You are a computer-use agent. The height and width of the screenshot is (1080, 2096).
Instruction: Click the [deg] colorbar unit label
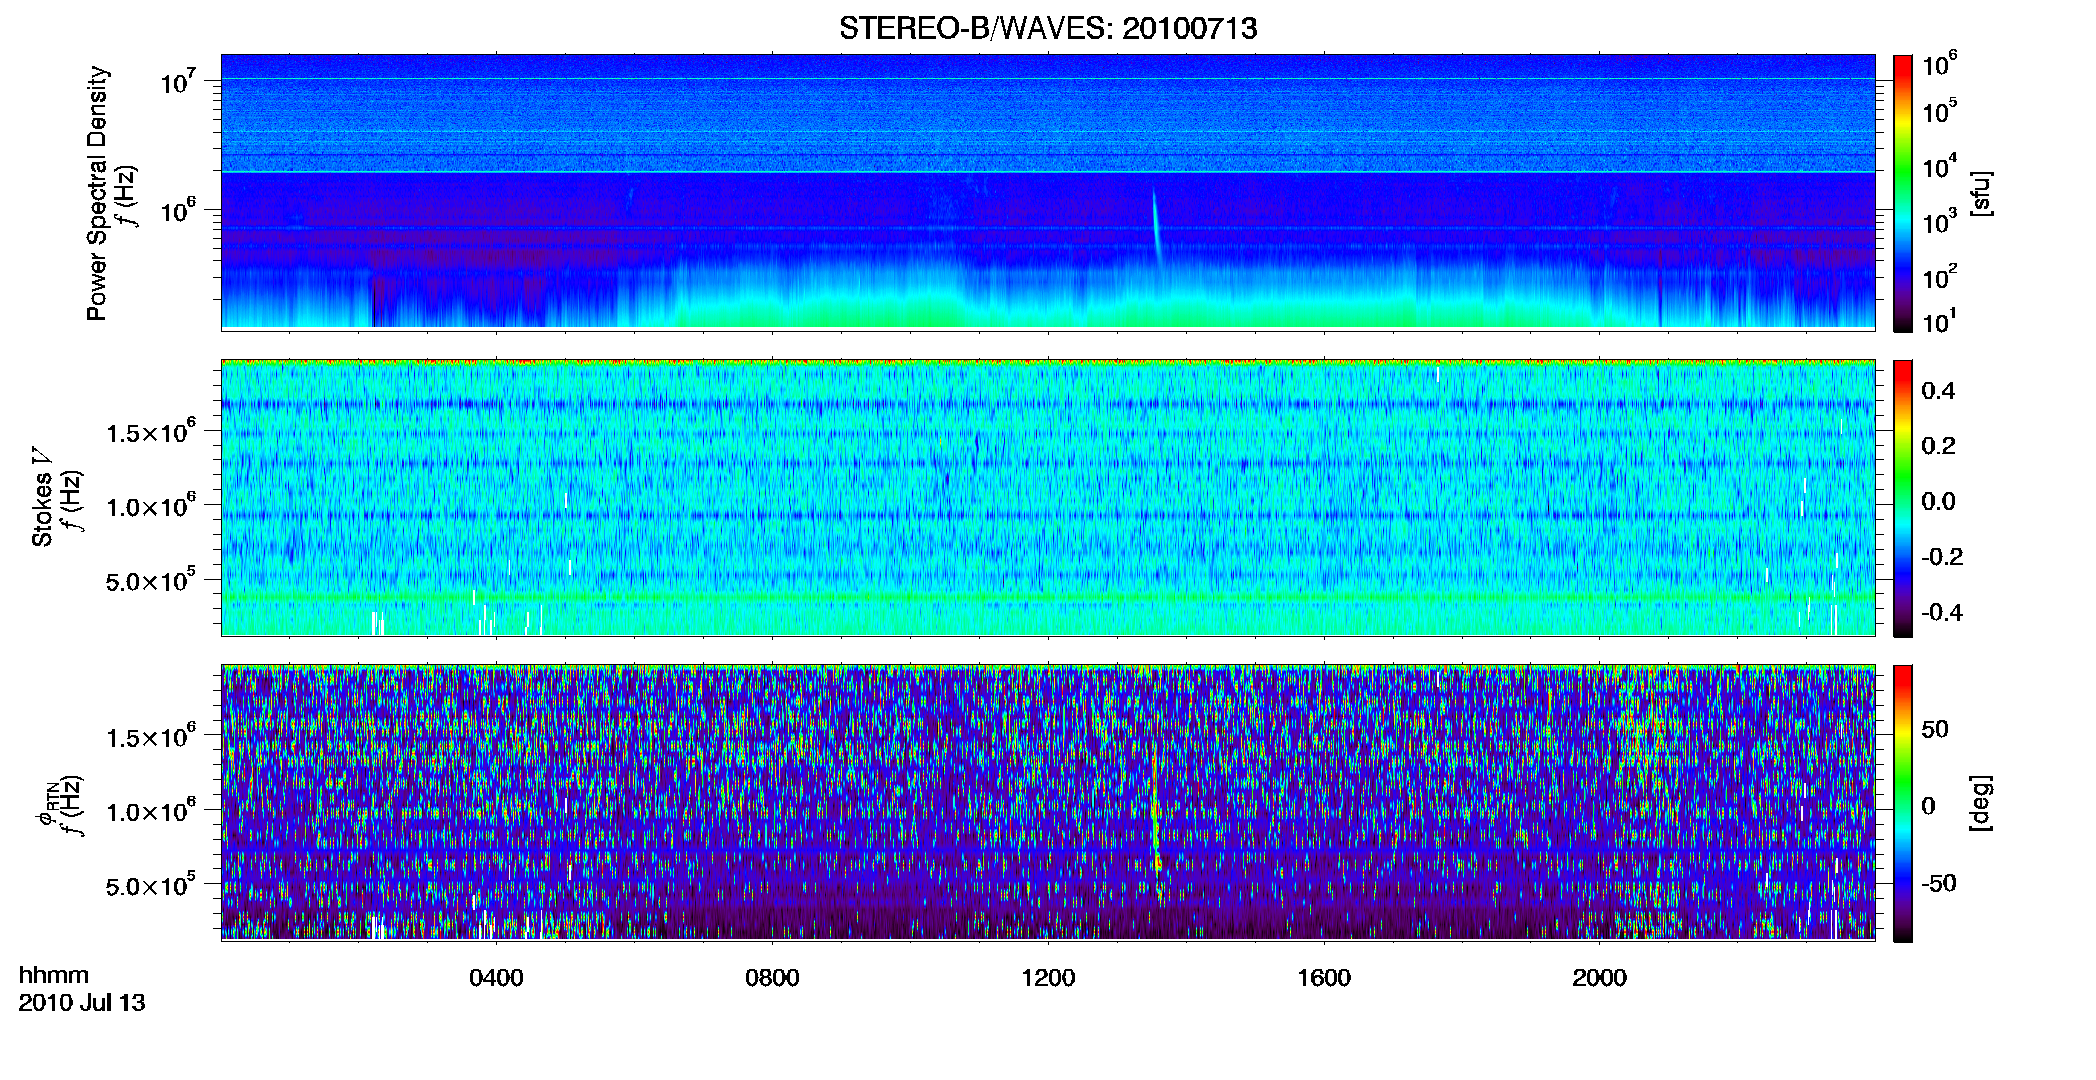pos(1980,803)
